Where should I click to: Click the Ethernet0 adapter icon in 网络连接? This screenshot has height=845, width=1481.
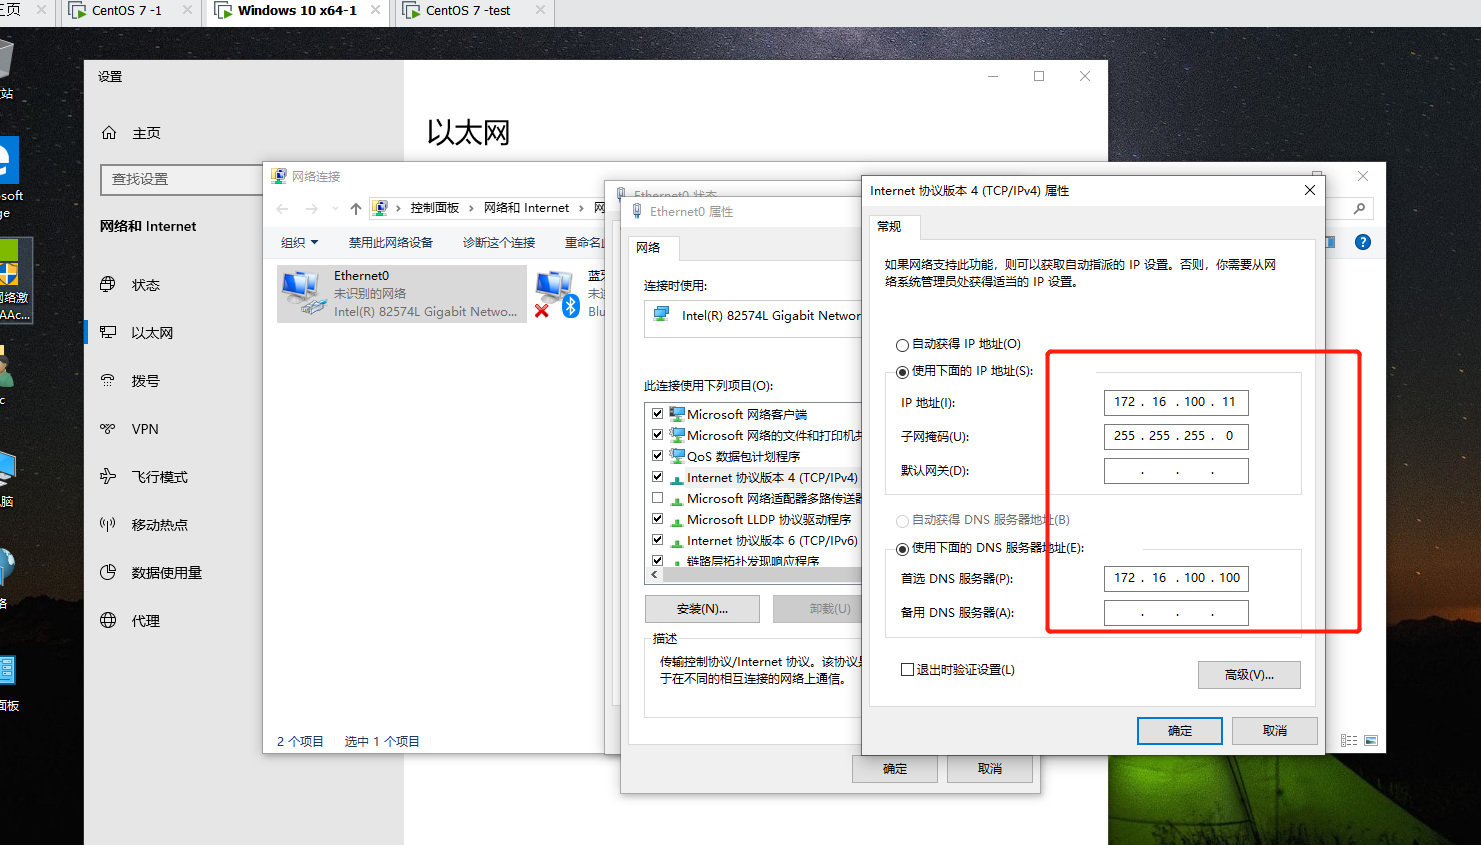299,291
